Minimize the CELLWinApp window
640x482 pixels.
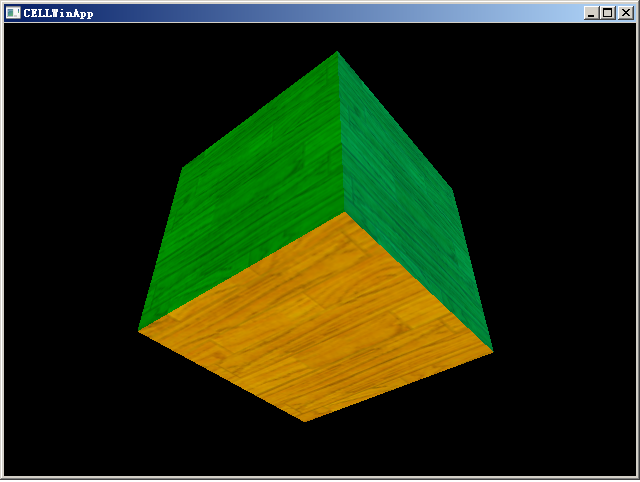(591, 13)
